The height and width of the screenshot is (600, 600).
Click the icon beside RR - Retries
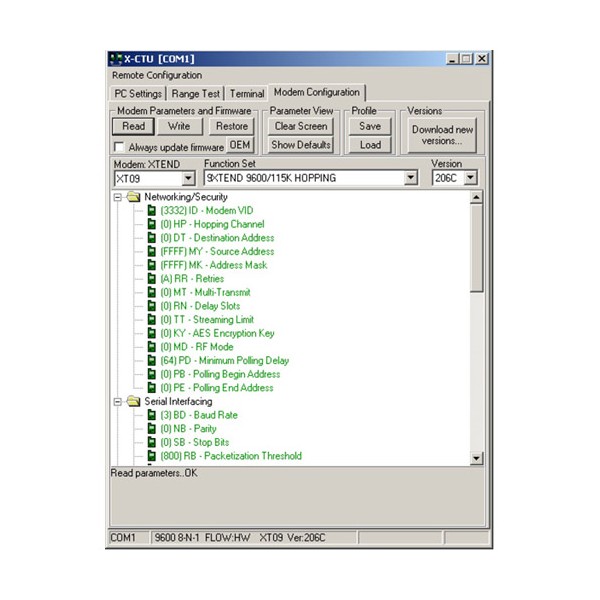tap(152, 279)
